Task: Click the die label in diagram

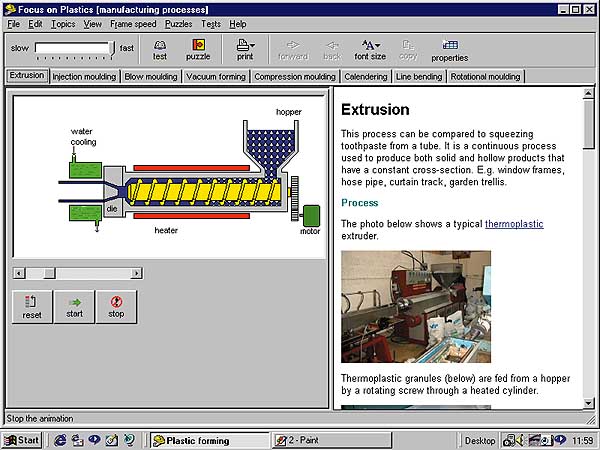Action: [x=112, y=209]
